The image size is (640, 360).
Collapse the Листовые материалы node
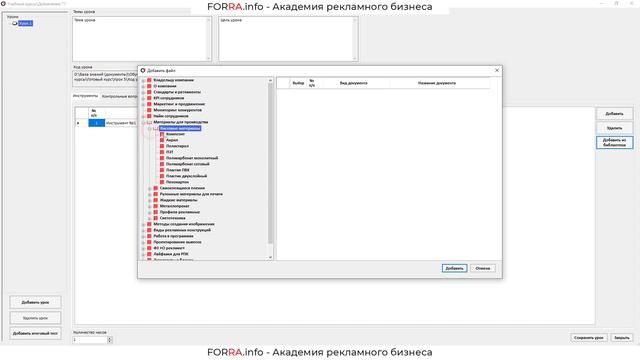pos(150,128)
